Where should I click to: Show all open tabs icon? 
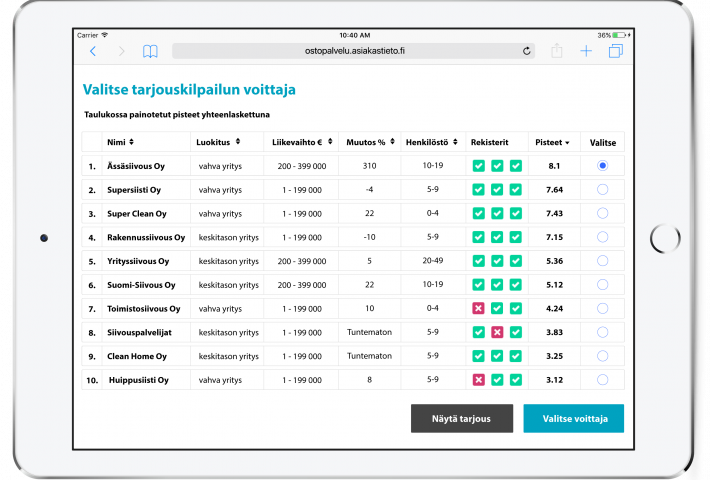point(615,51)
